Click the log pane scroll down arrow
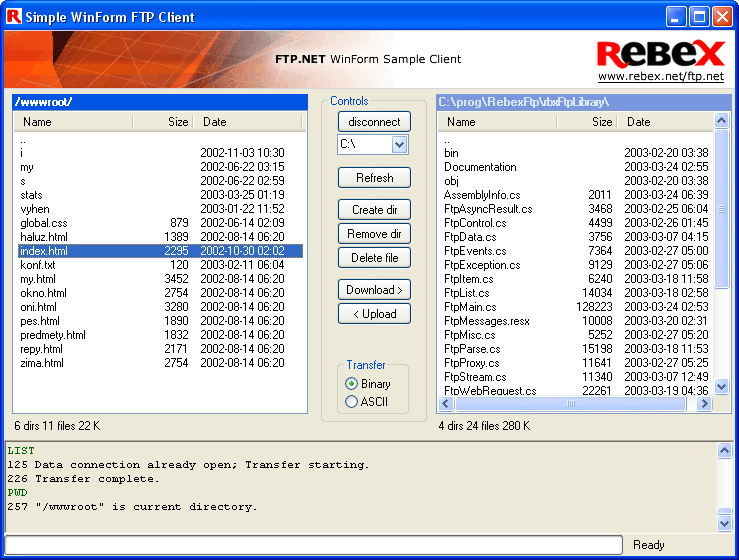The image size is (739, 560). pos(724,523)
